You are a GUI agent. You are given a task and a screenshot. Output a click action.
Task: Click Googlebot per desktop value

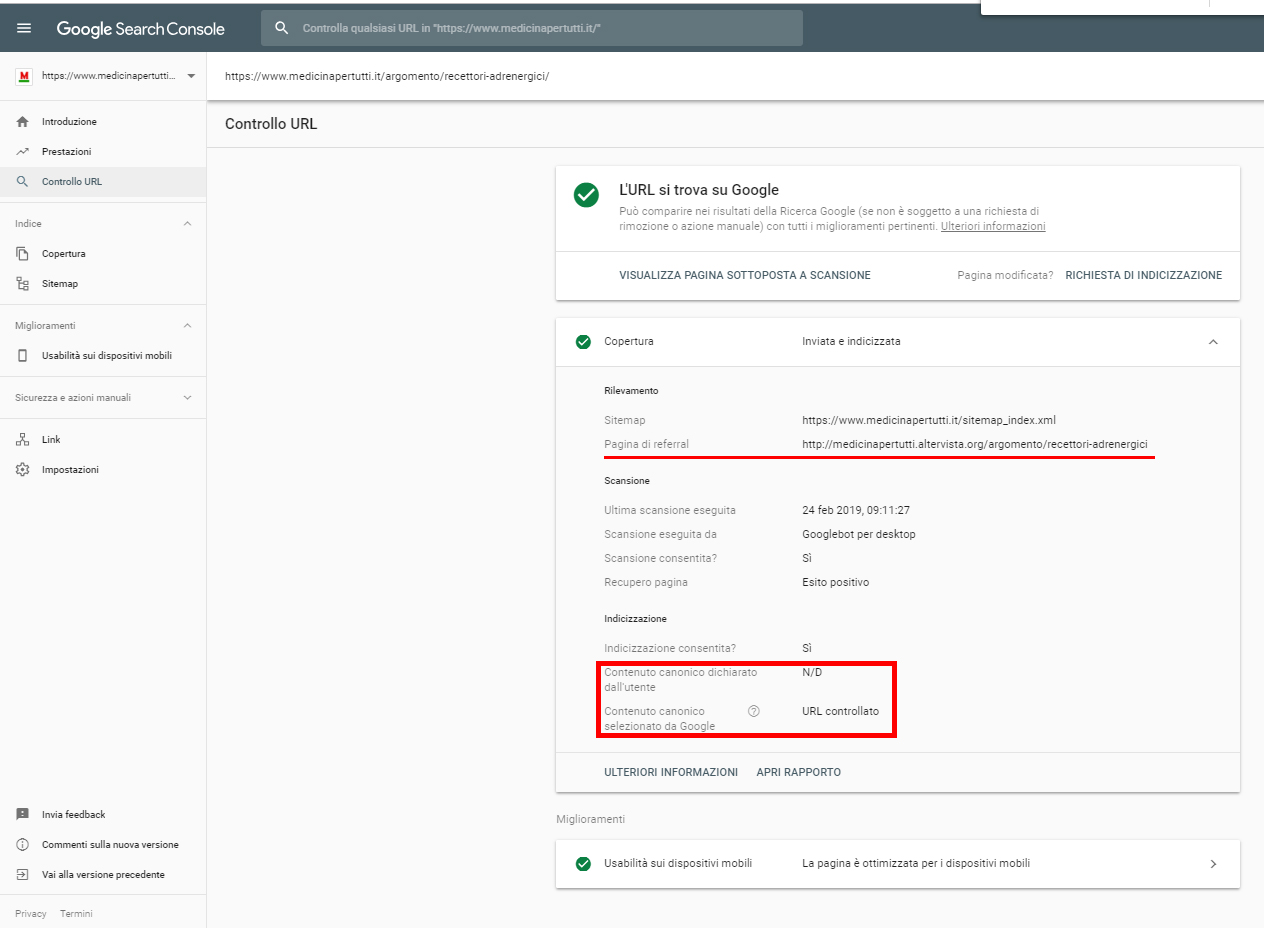pos(859,534)
